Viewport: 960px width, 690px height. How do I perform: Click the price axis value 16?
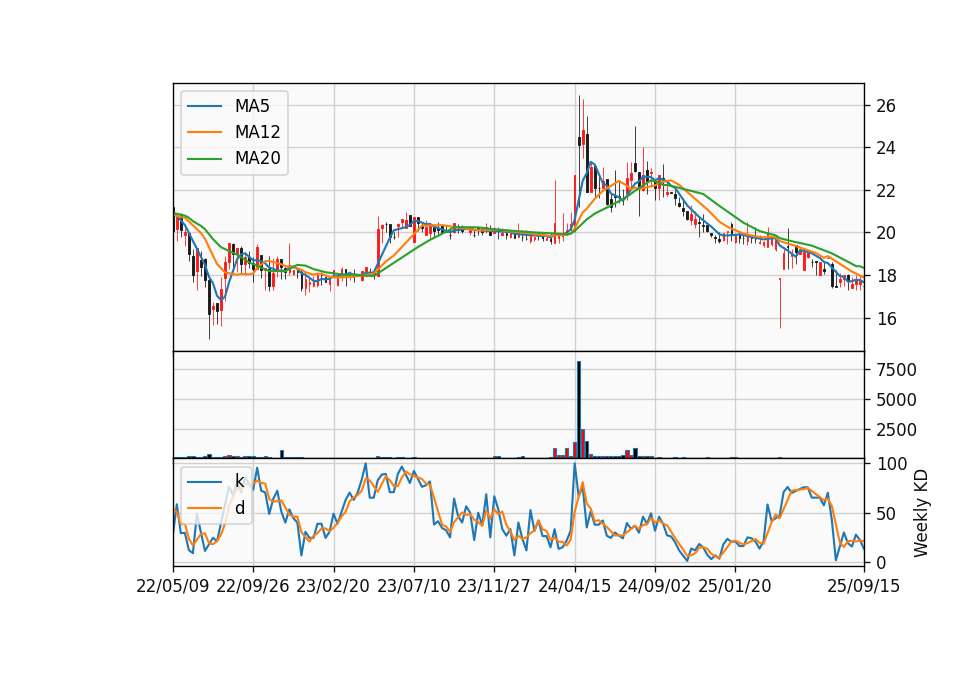tap(886, 318)
